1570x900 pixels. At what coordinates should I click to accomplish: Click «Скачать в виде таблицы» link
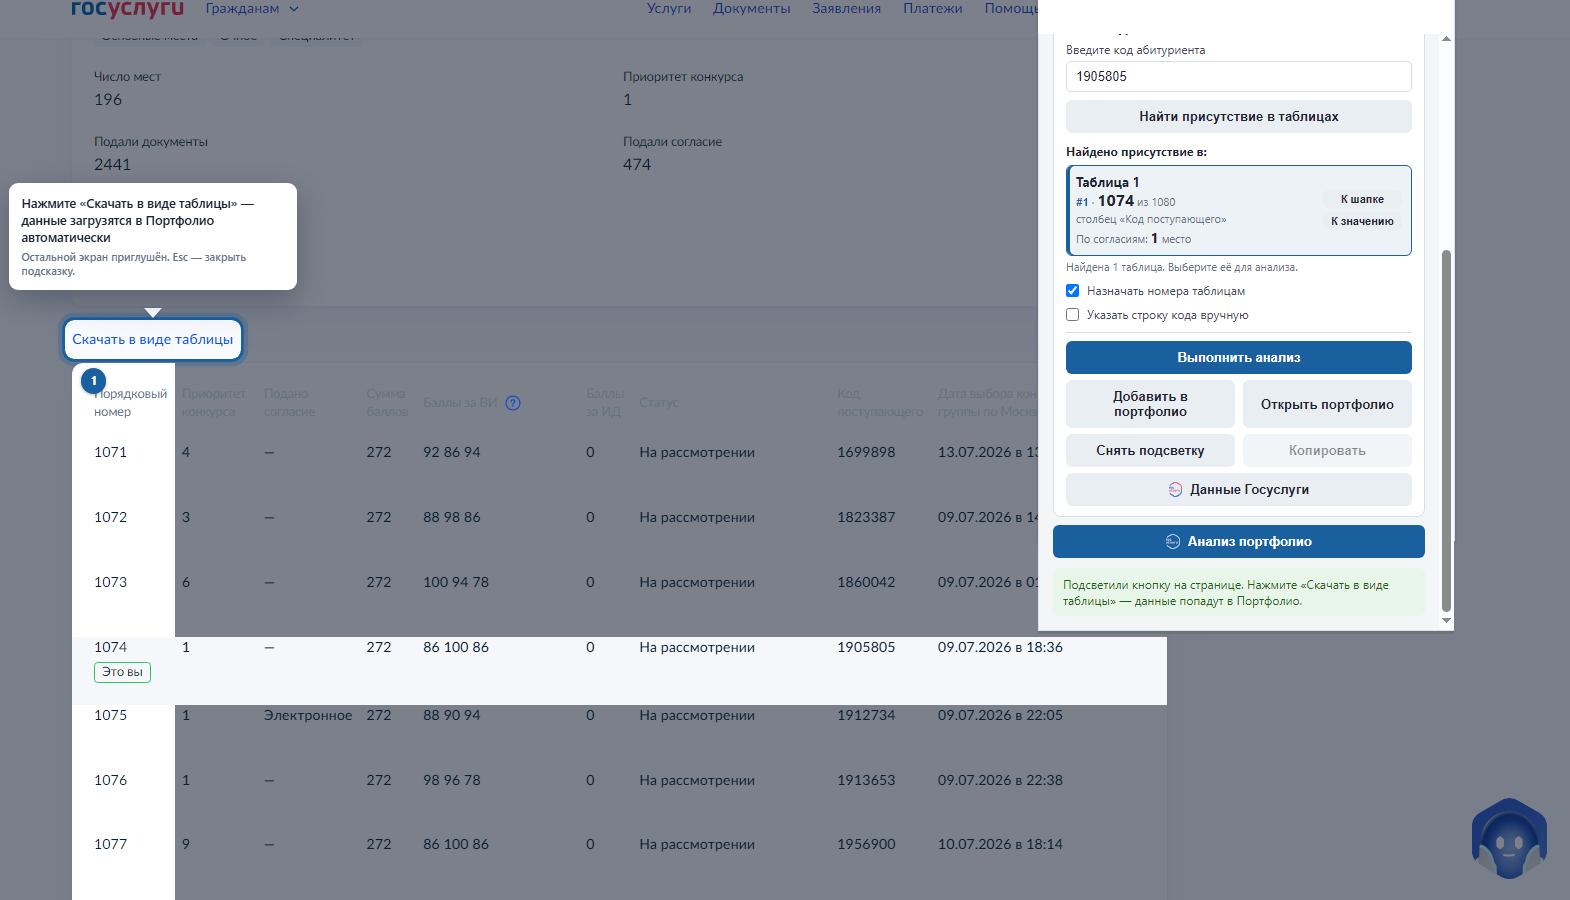pyautogui.click(x=153, y=340)
